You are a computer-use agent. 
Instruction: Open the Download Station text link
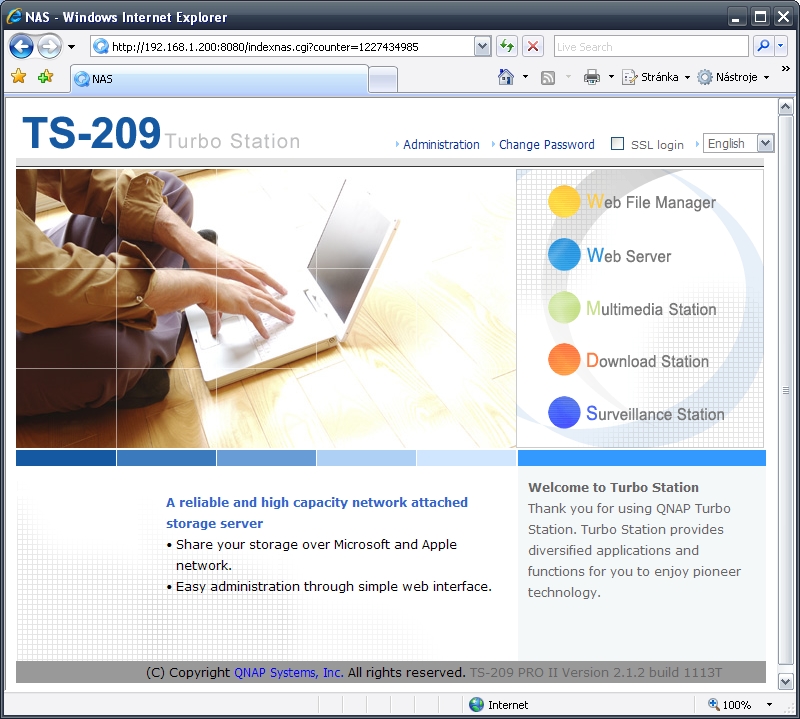pos(647,360)
